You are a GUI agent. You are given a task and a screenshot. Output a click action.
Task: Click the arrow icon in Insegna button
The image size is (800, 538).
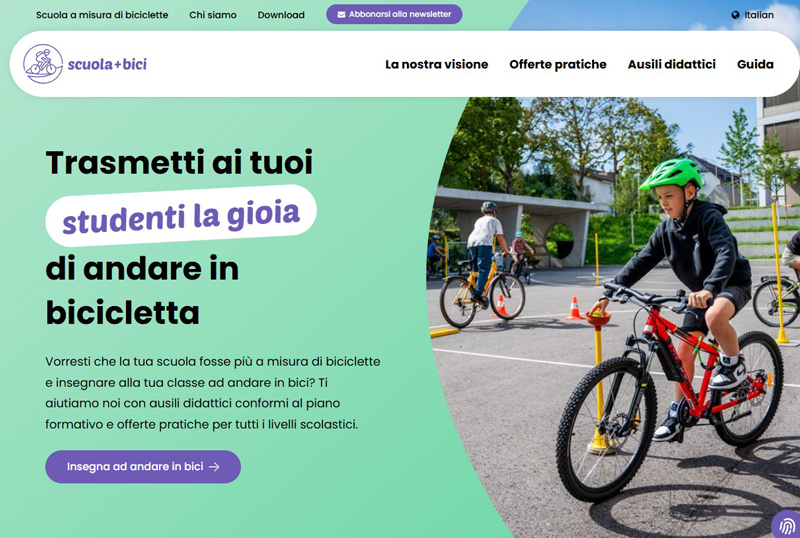pos(214,467)
